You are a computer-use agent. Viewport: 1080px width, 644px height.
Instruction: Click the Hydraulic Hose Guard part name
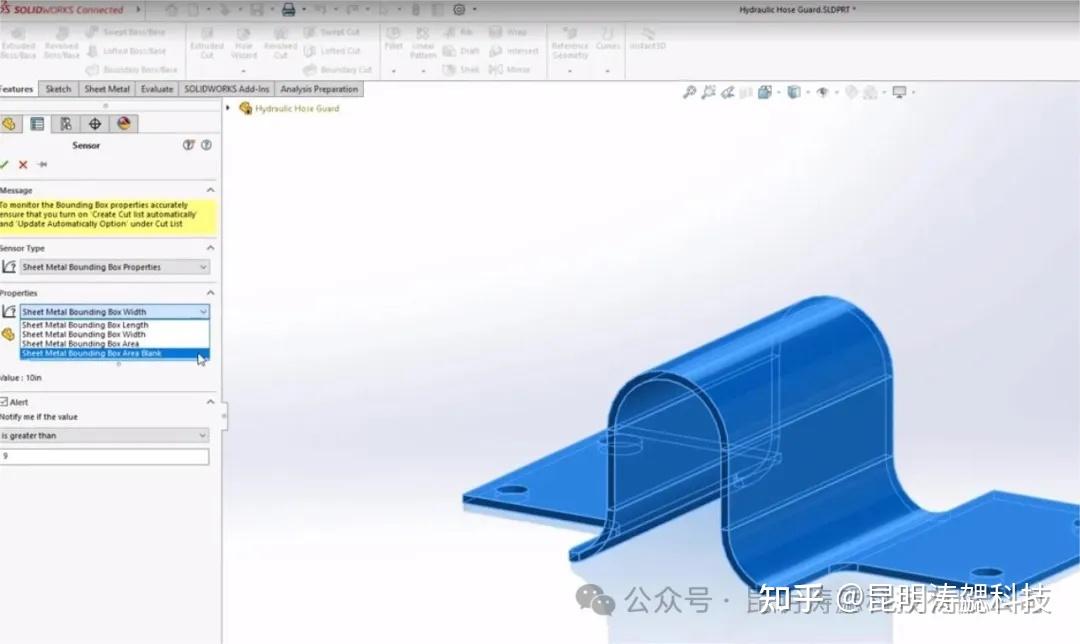click(297, 109)
